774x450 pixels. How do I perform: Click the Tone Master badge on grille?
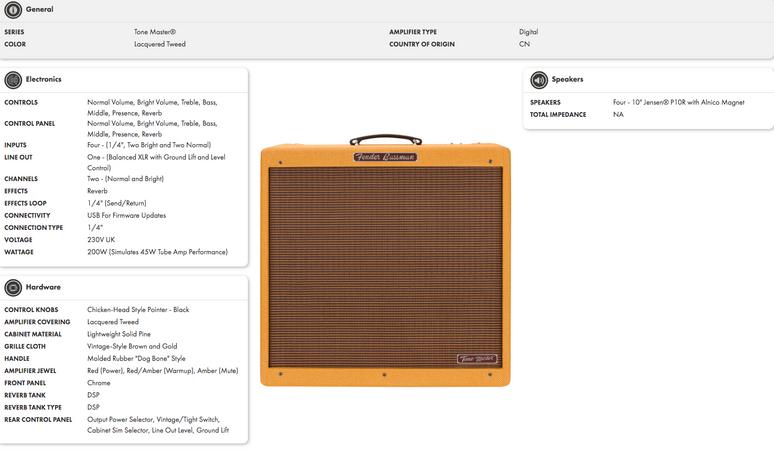(478, 358)
